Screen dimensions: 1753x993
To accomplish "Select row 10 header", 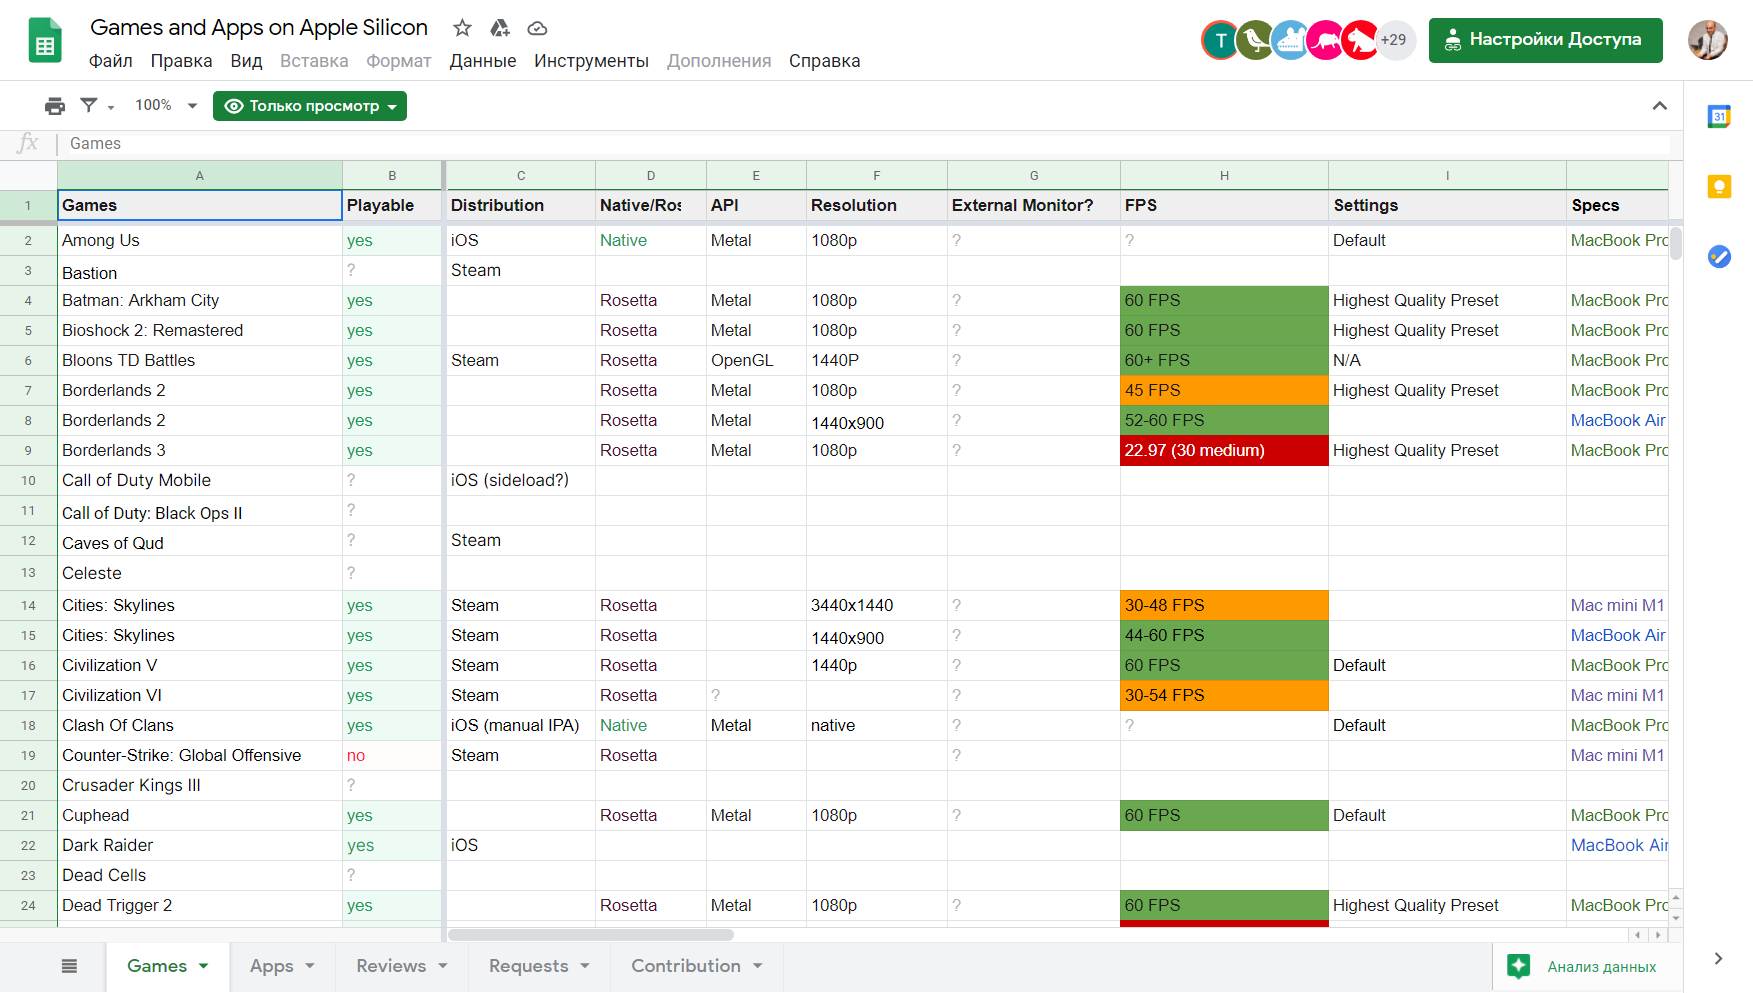I will click(28, 481).
